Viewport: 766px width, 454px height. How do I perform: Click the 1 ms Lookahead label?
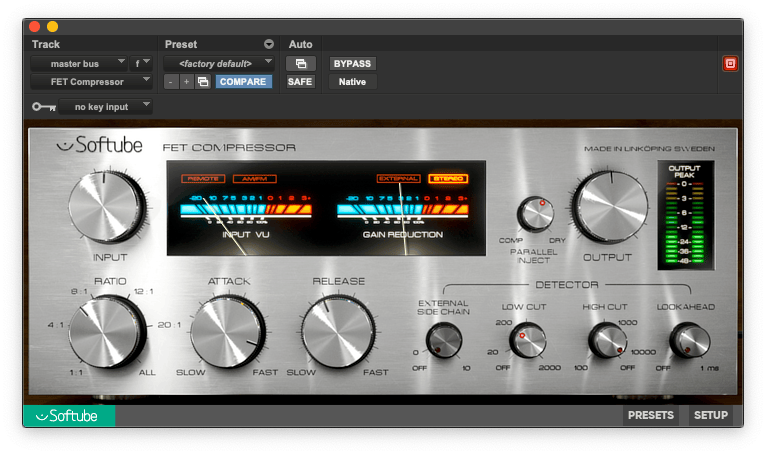(709, 368)
